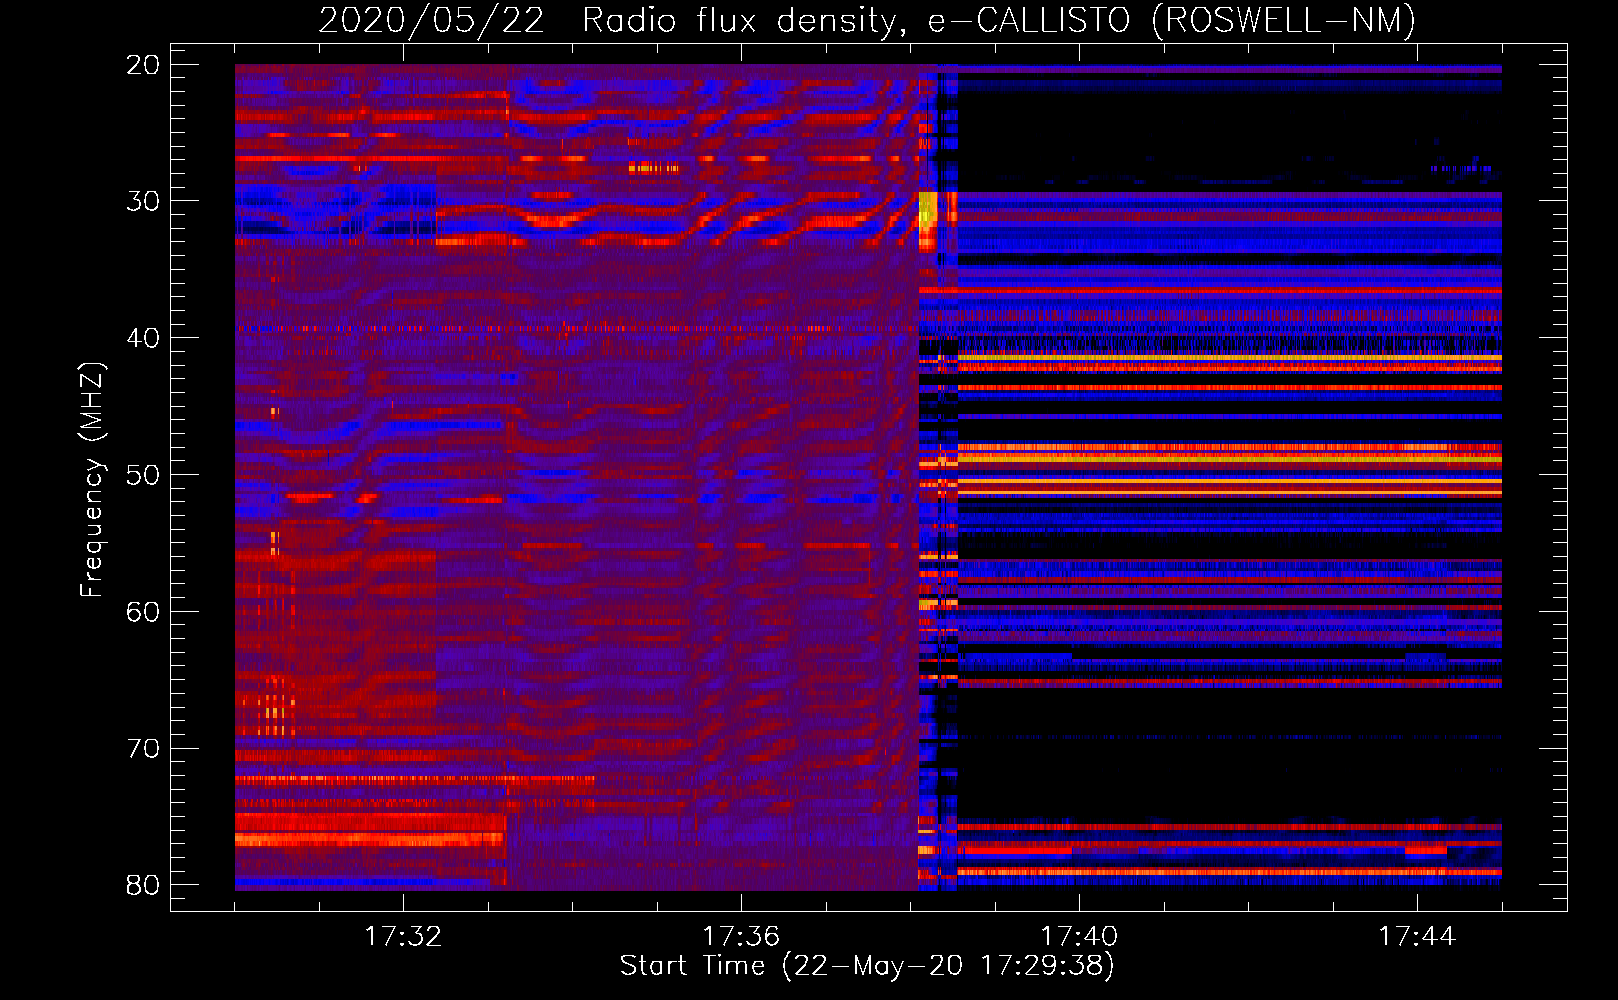This screenshot has width=1618, height=1000.
Task: Click the 'Start Time (22-May-20 17:29:38)' label
Action: [867, 966]
